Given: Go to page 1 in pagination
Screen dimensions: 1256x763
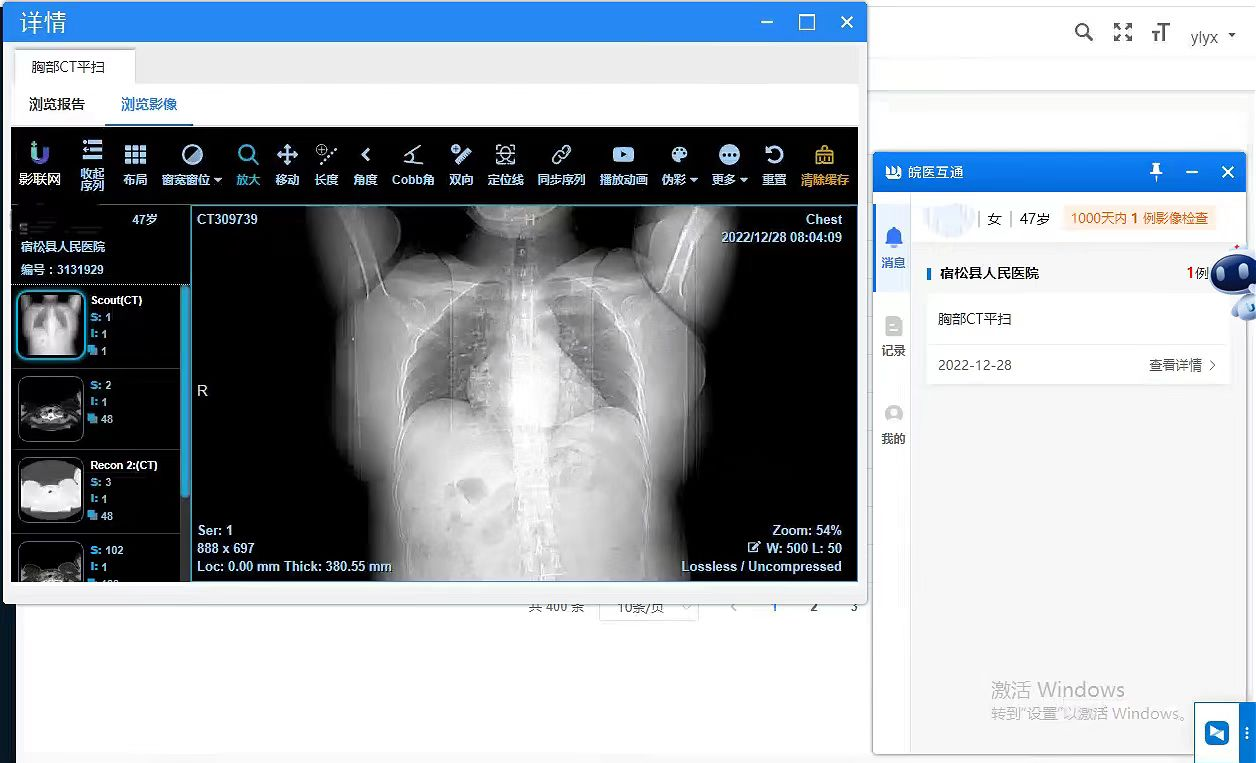Looking at the screenshot, I should (x=774, y=607).
